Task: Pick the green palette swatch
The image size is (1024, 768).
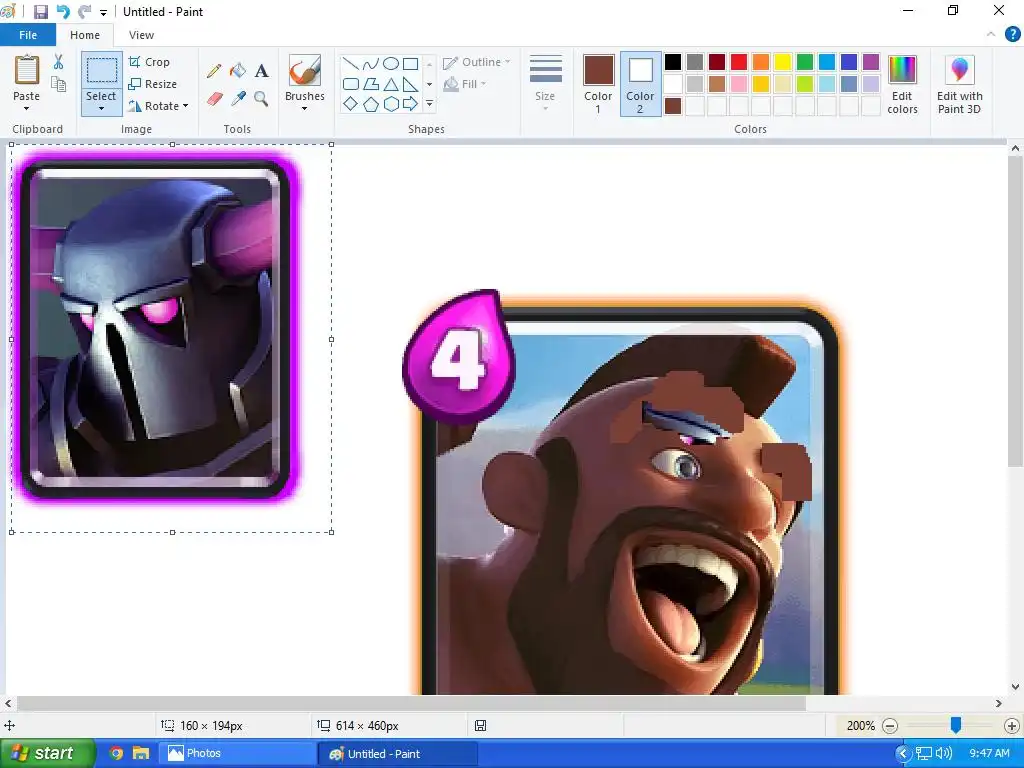Action: [x=805, y=62]
